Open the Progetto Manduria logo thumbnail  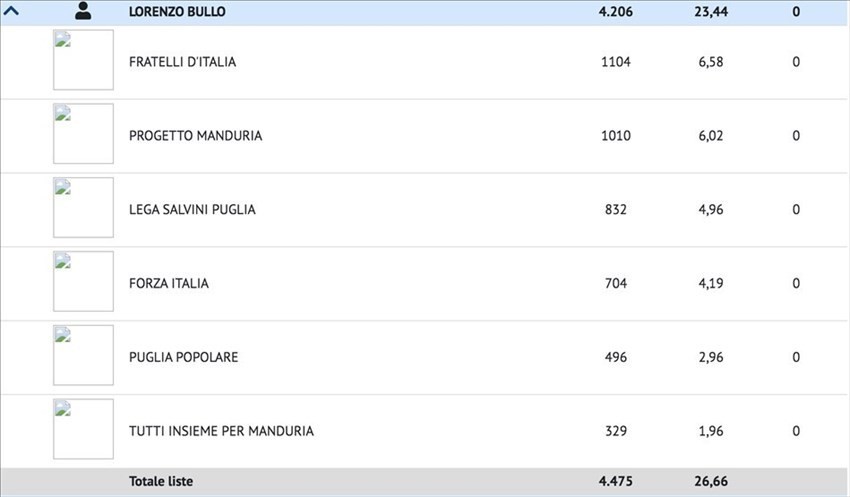click(x=83, y=133)
